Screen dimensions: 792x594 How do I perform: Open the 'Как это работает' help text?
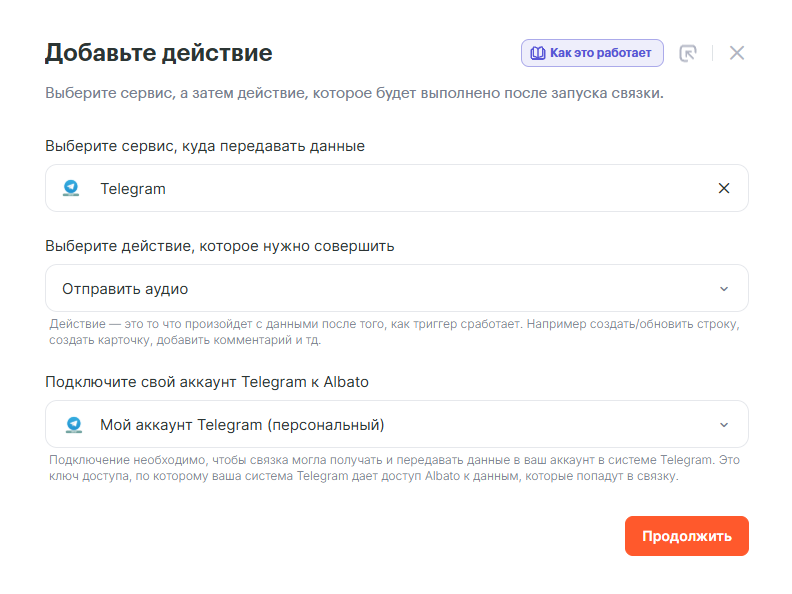tap(600, 53)
